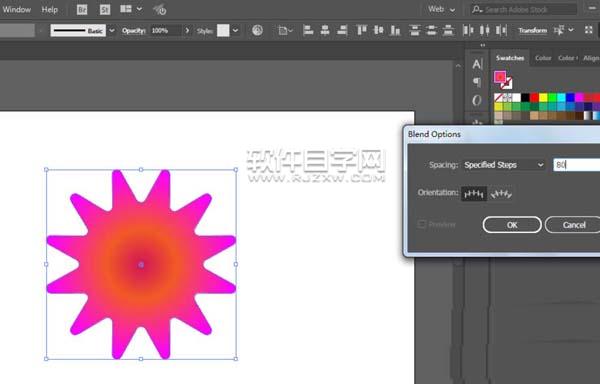Confirm Blend Options with OK

512,225
